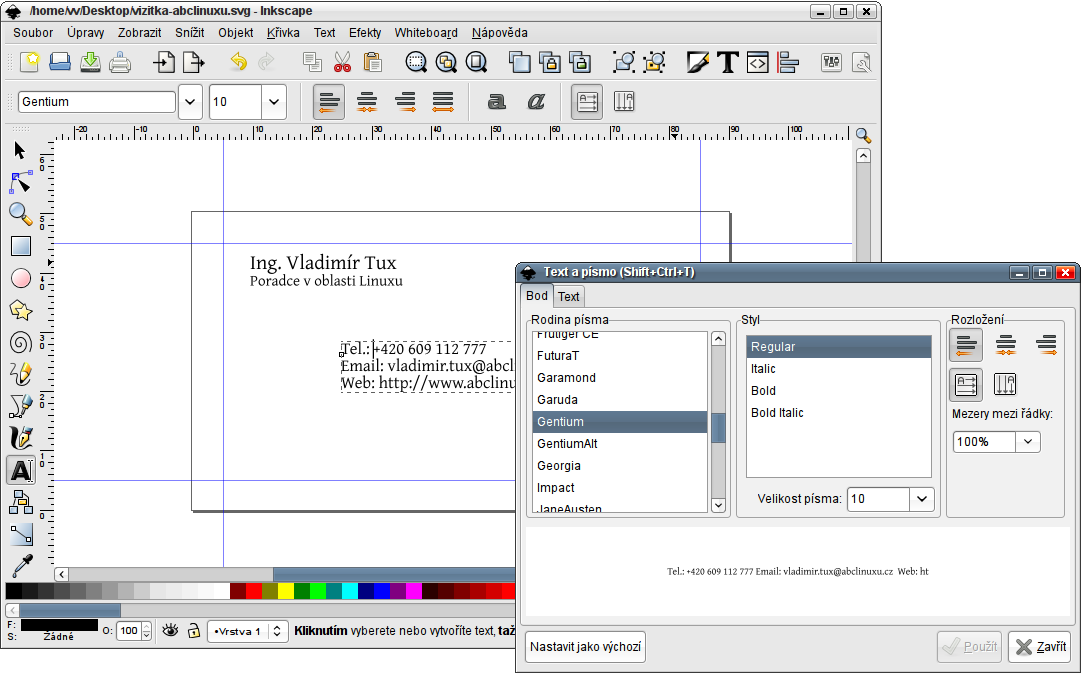Open the Efekty menu
Viewport: 1081px width, 673px height.
365,32
